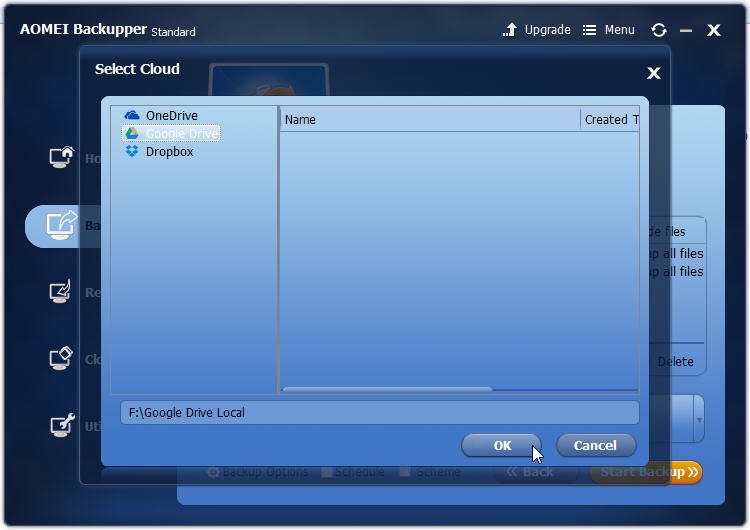Click Upgrade text in title bar
The image size is (750, 530).
tap(548, 30)
